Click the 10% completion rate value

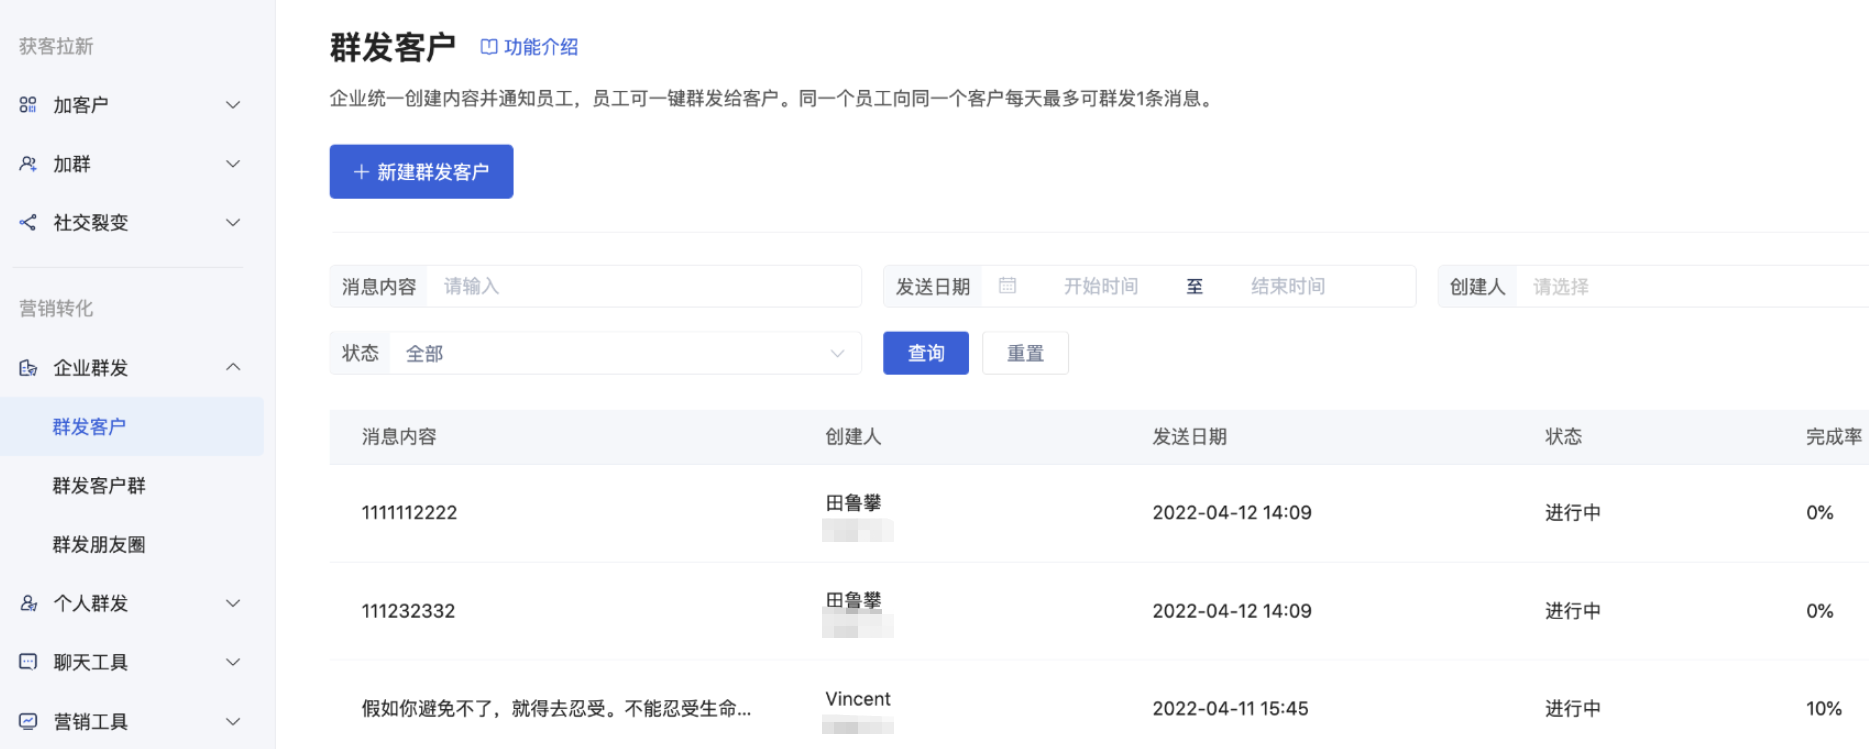tap(1824, 709)
